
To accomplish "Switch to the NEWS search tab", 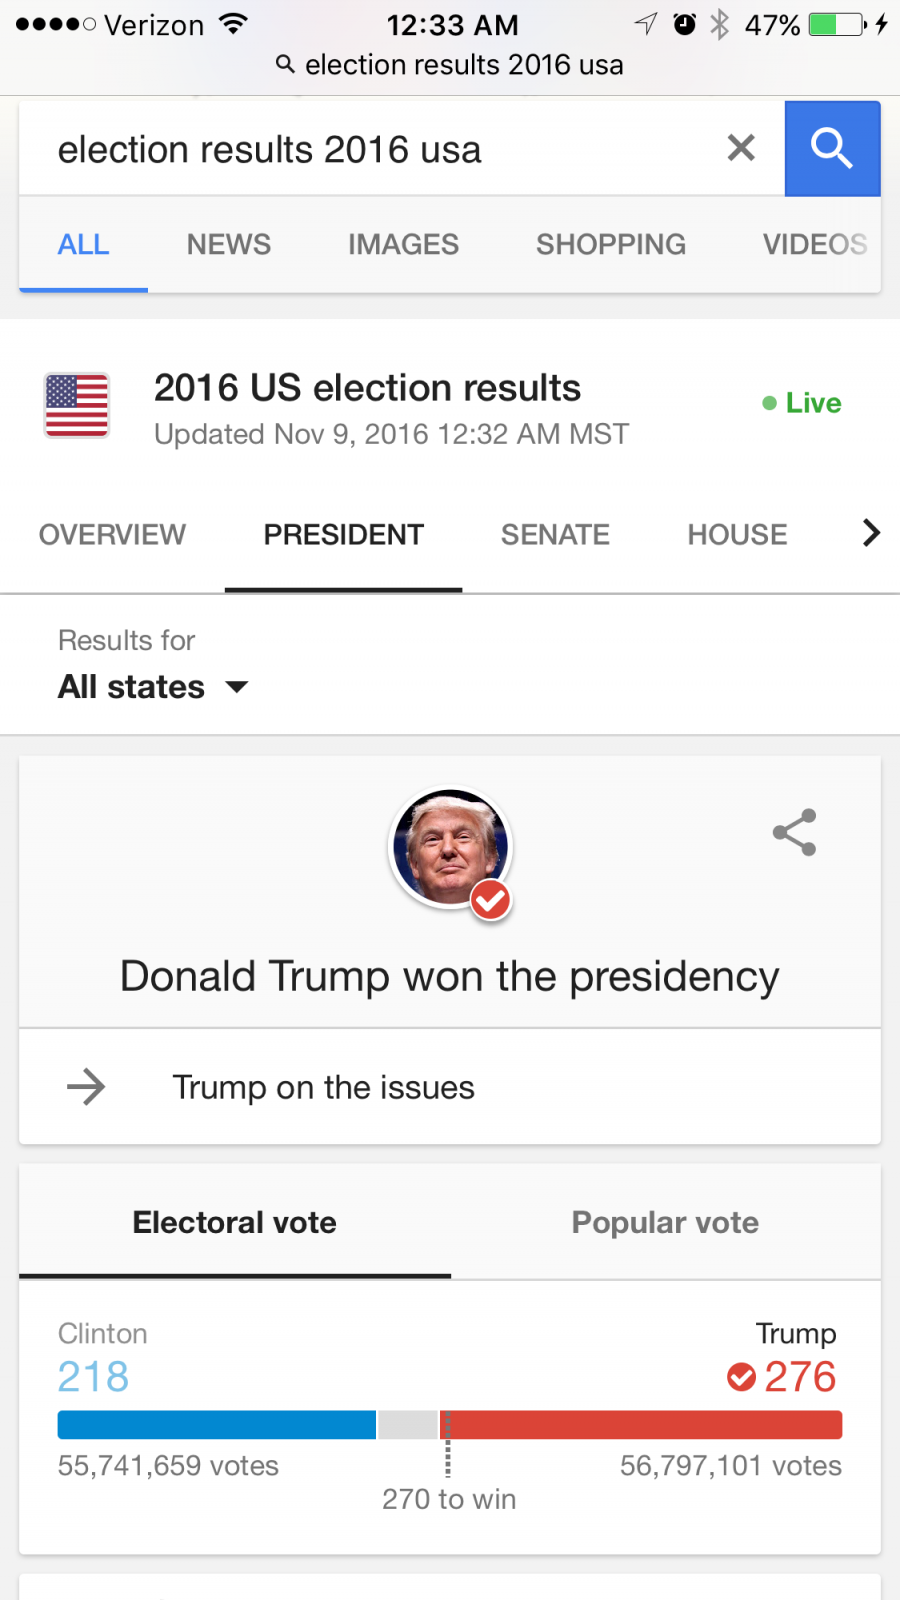I will click(x=228, y=244).
